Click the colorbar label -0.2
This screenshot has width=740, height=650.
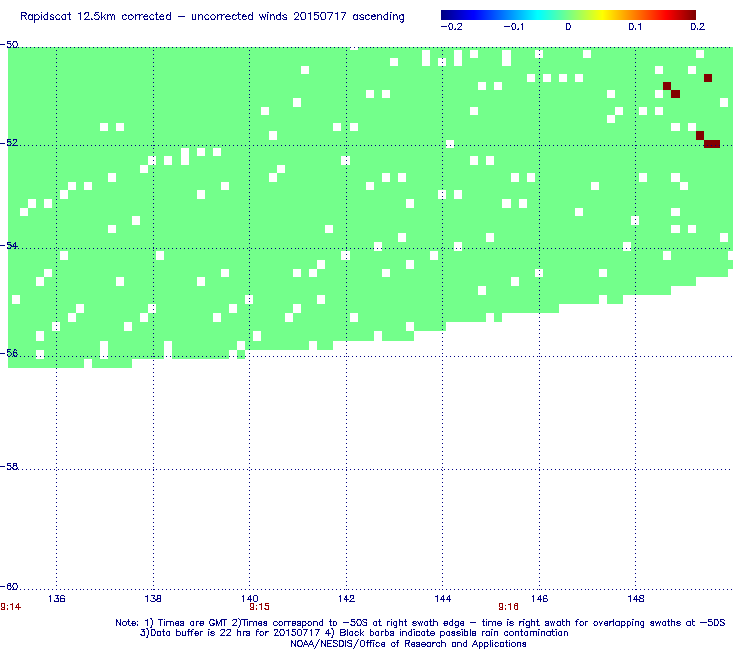click(451, 27)
